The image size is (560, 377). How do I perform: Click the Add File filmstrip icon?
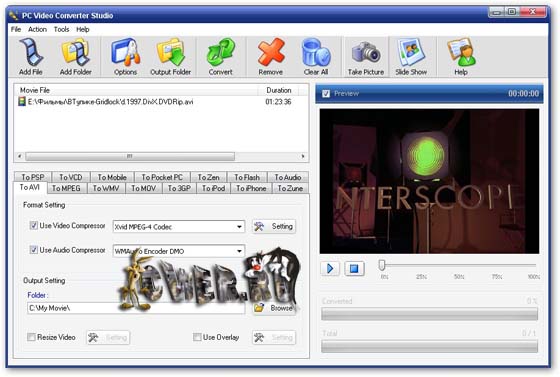(31, 52)
